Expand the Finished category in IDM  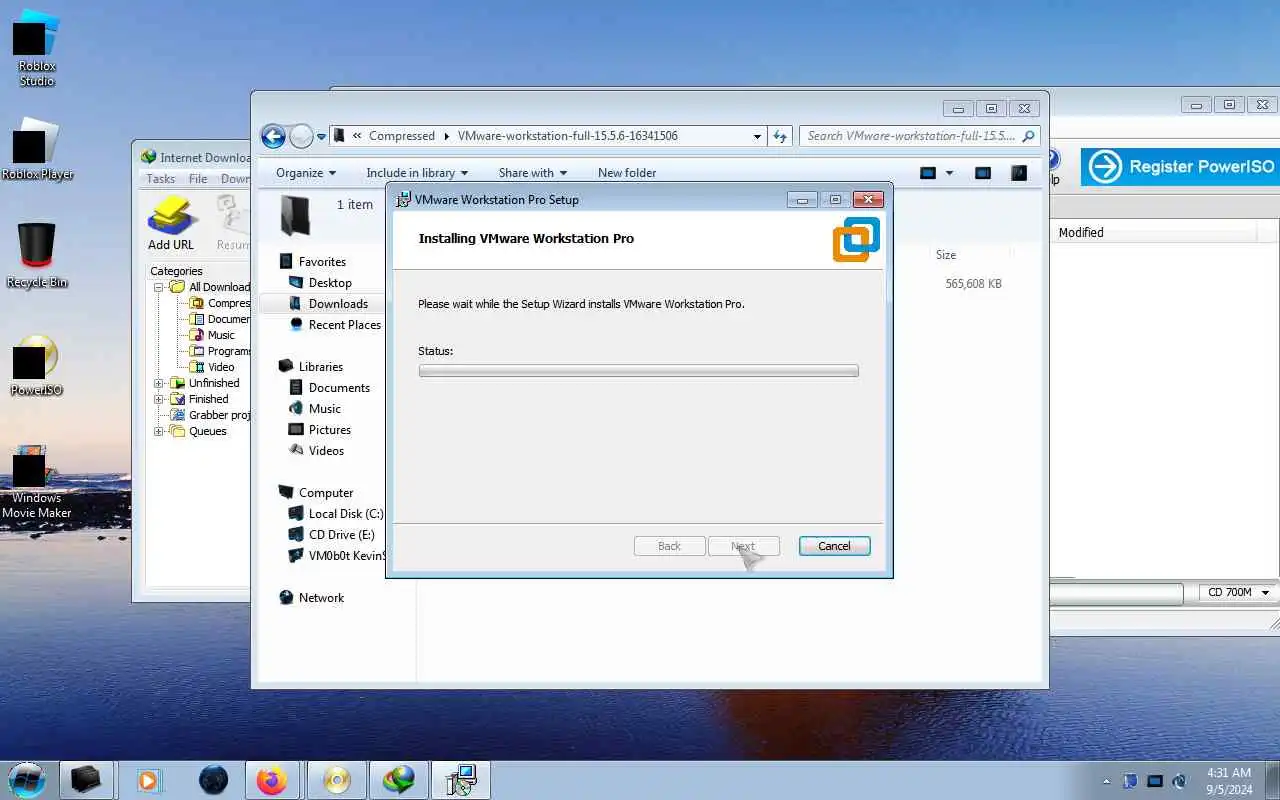[x=159, y=399]
